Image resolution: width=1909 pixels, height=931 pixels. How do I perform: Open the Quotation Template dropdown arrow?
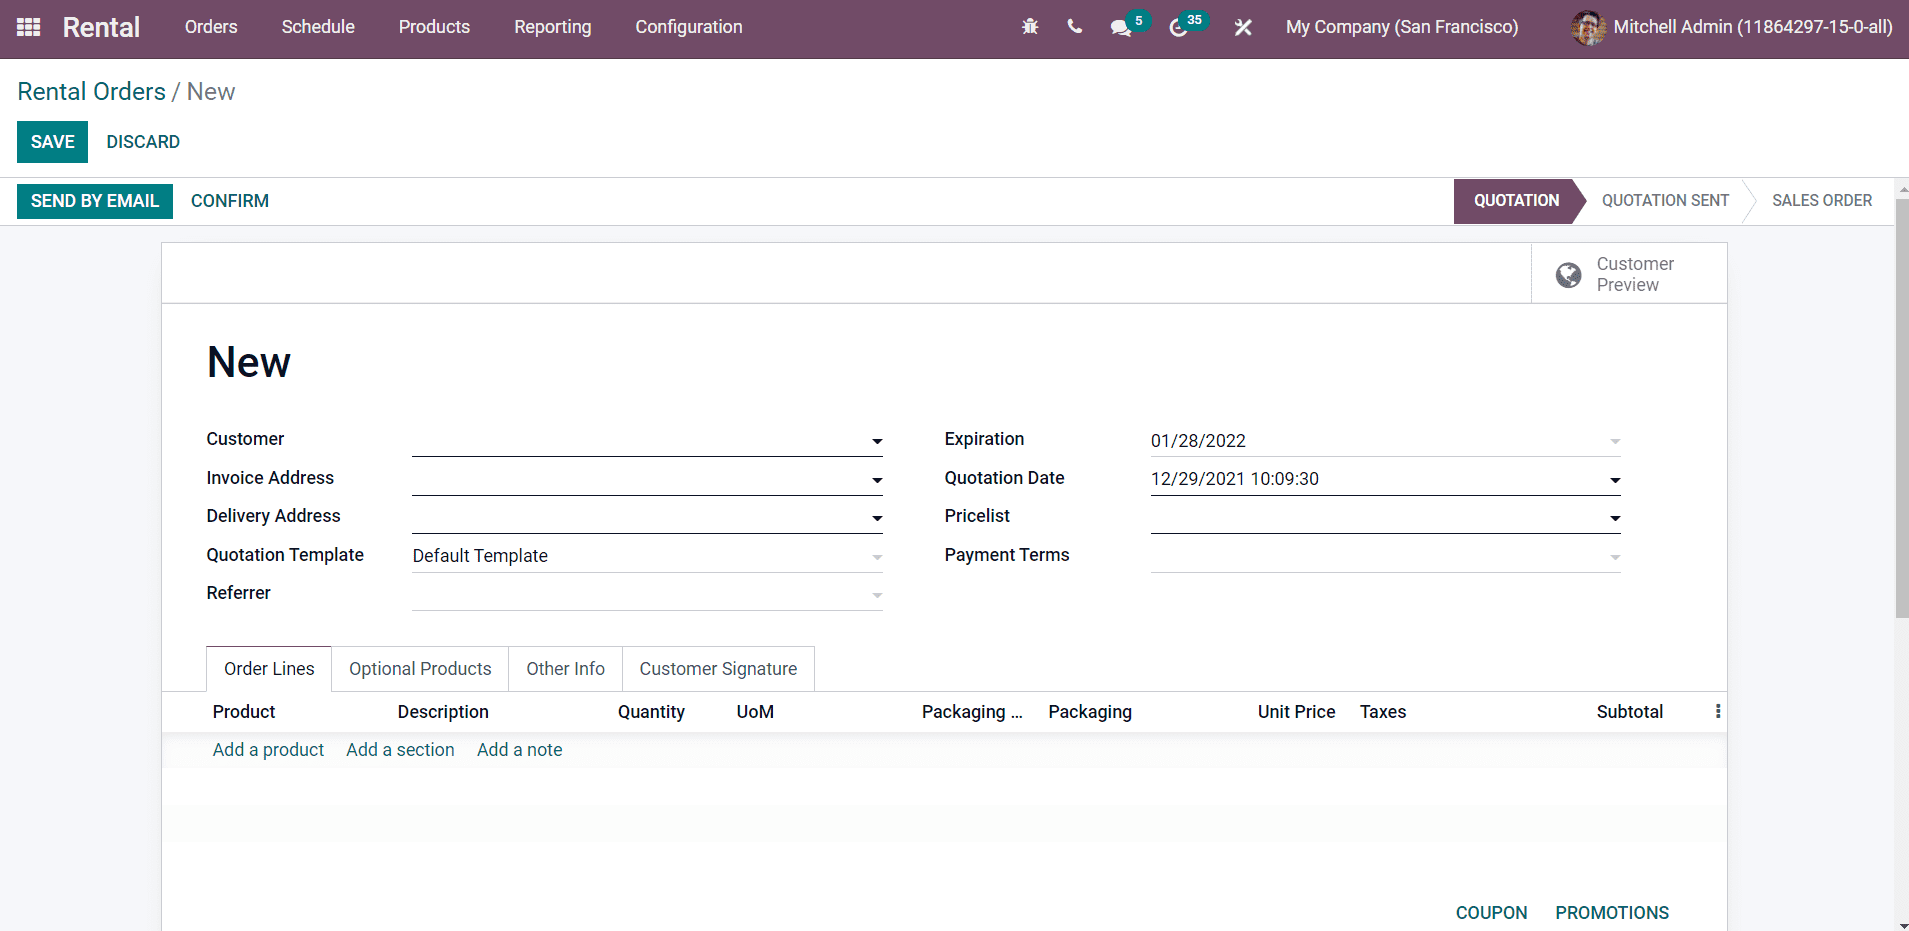(x=877, y=557)
